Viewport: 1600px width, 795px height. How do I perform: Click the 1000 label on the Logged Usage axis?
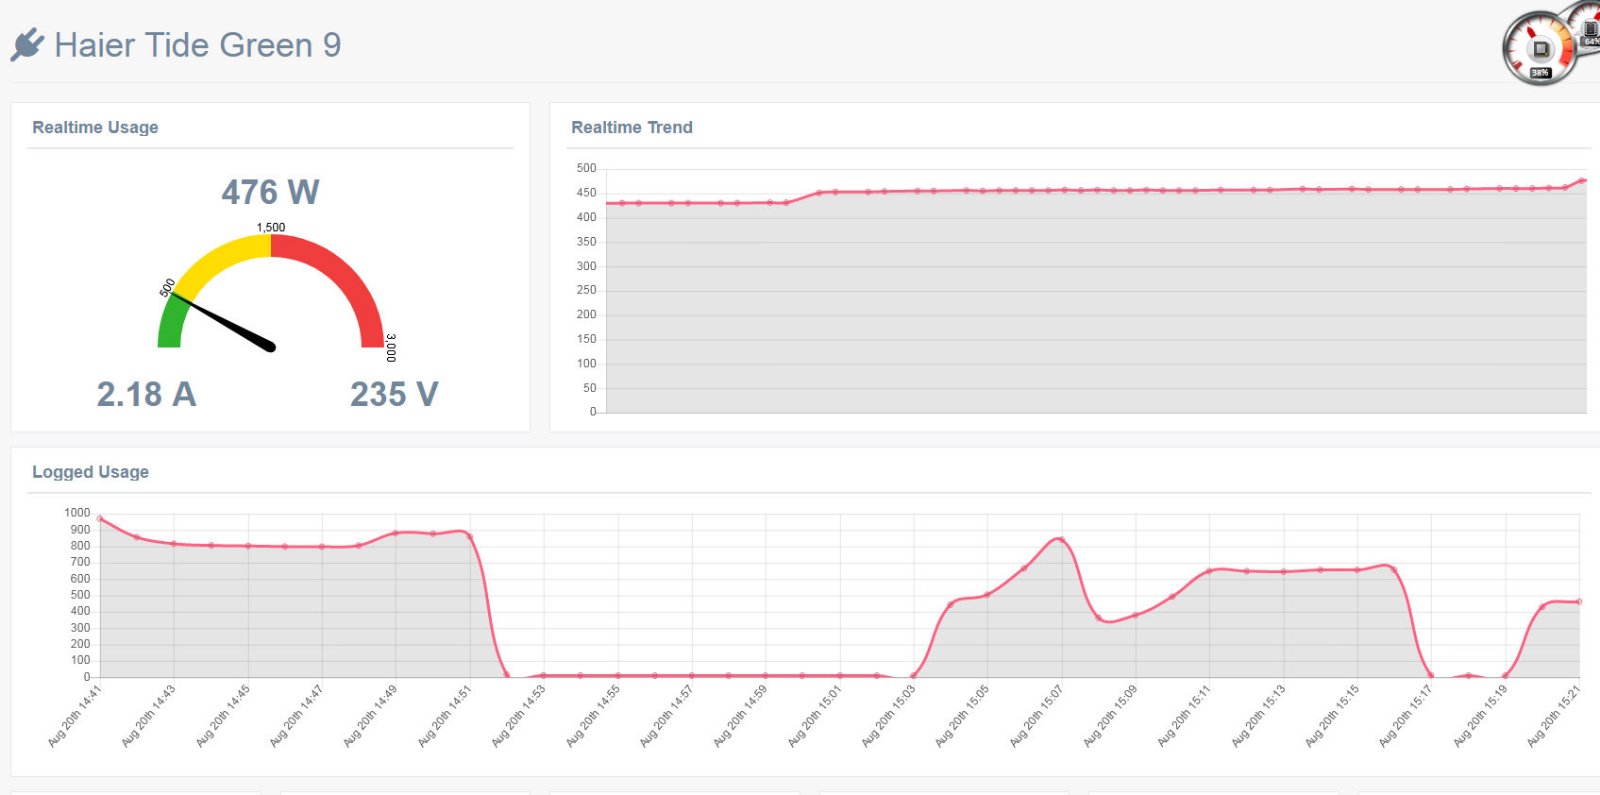(x=77, y=513)
